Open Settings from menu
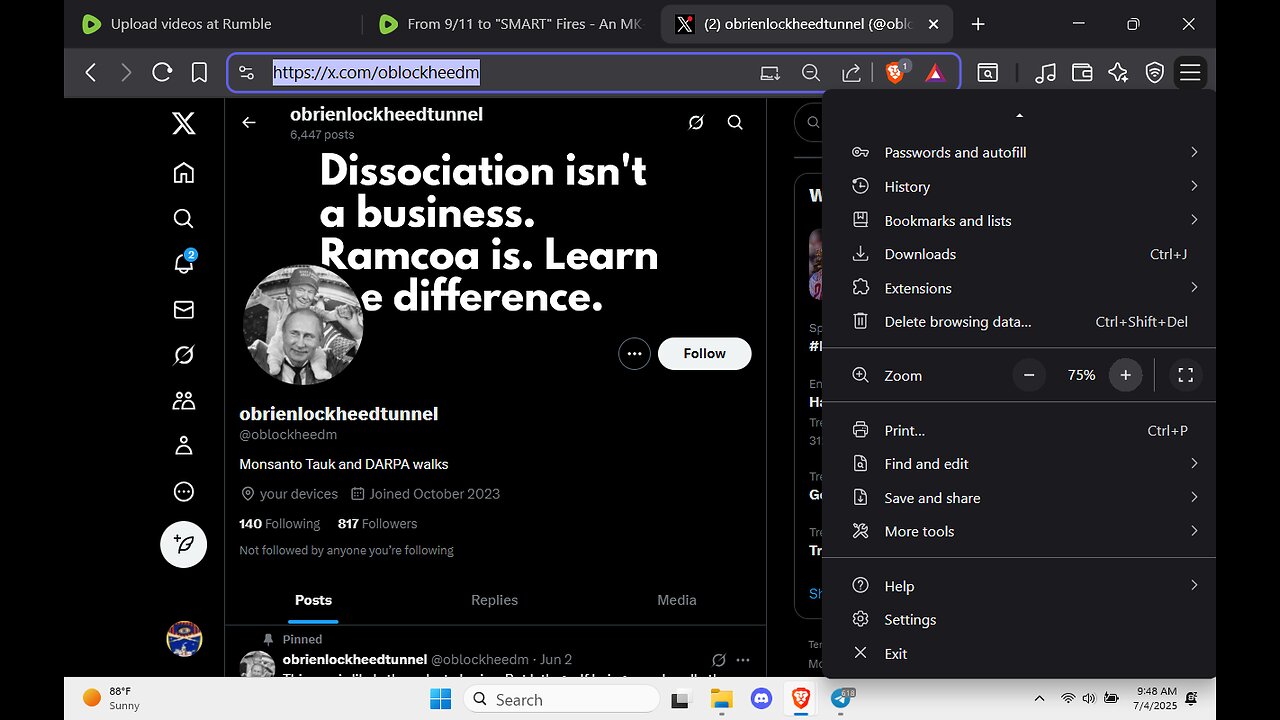This screenshot has width=1280, height=720. (1019, 620)
